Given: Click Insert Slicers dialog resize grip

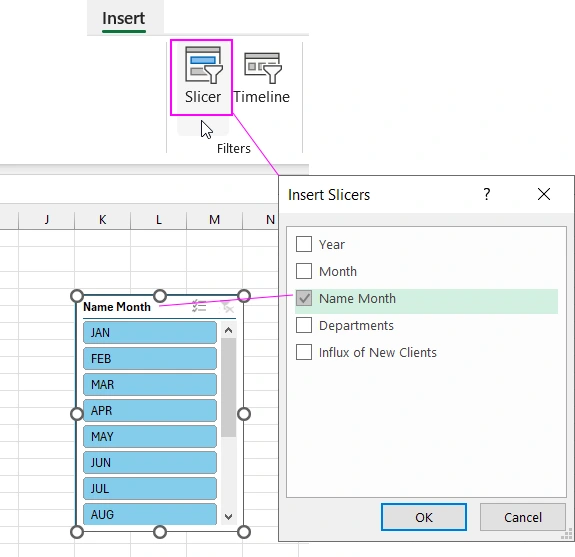Looking at the screenshot, I should tap(567, 534).
